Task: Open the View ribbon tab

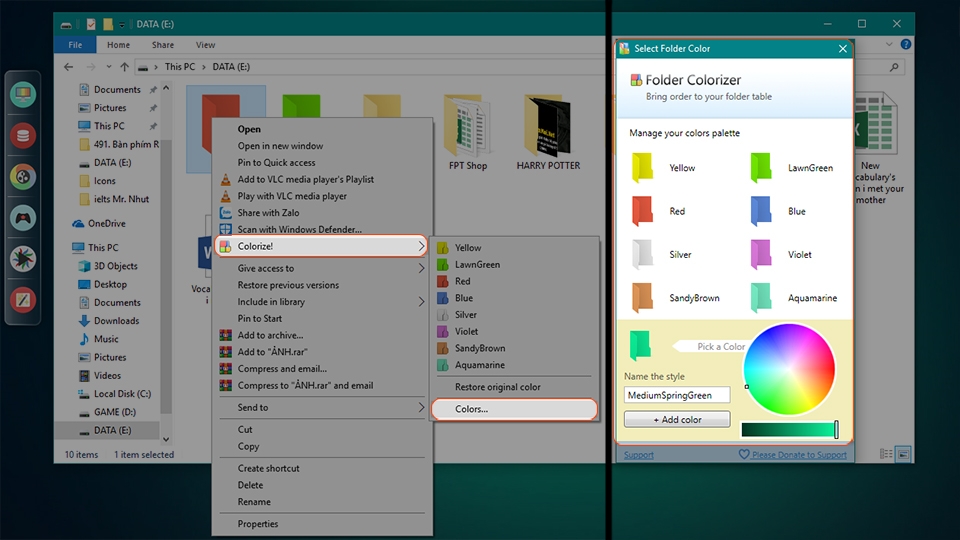Action: click(x=205, y=45)
